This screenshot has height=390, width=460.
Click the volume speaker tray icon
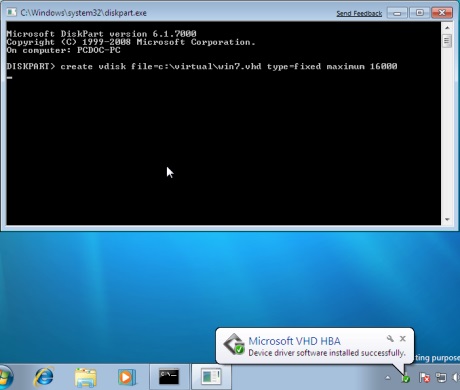(456, 377)
